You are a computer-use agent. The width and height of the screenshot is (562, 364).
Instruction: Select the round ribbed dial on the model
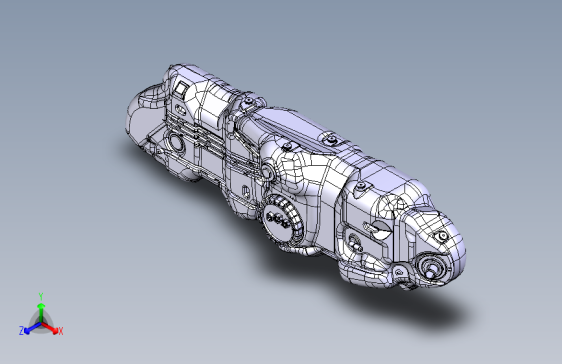pyautogui.click(x=283, y=220)
